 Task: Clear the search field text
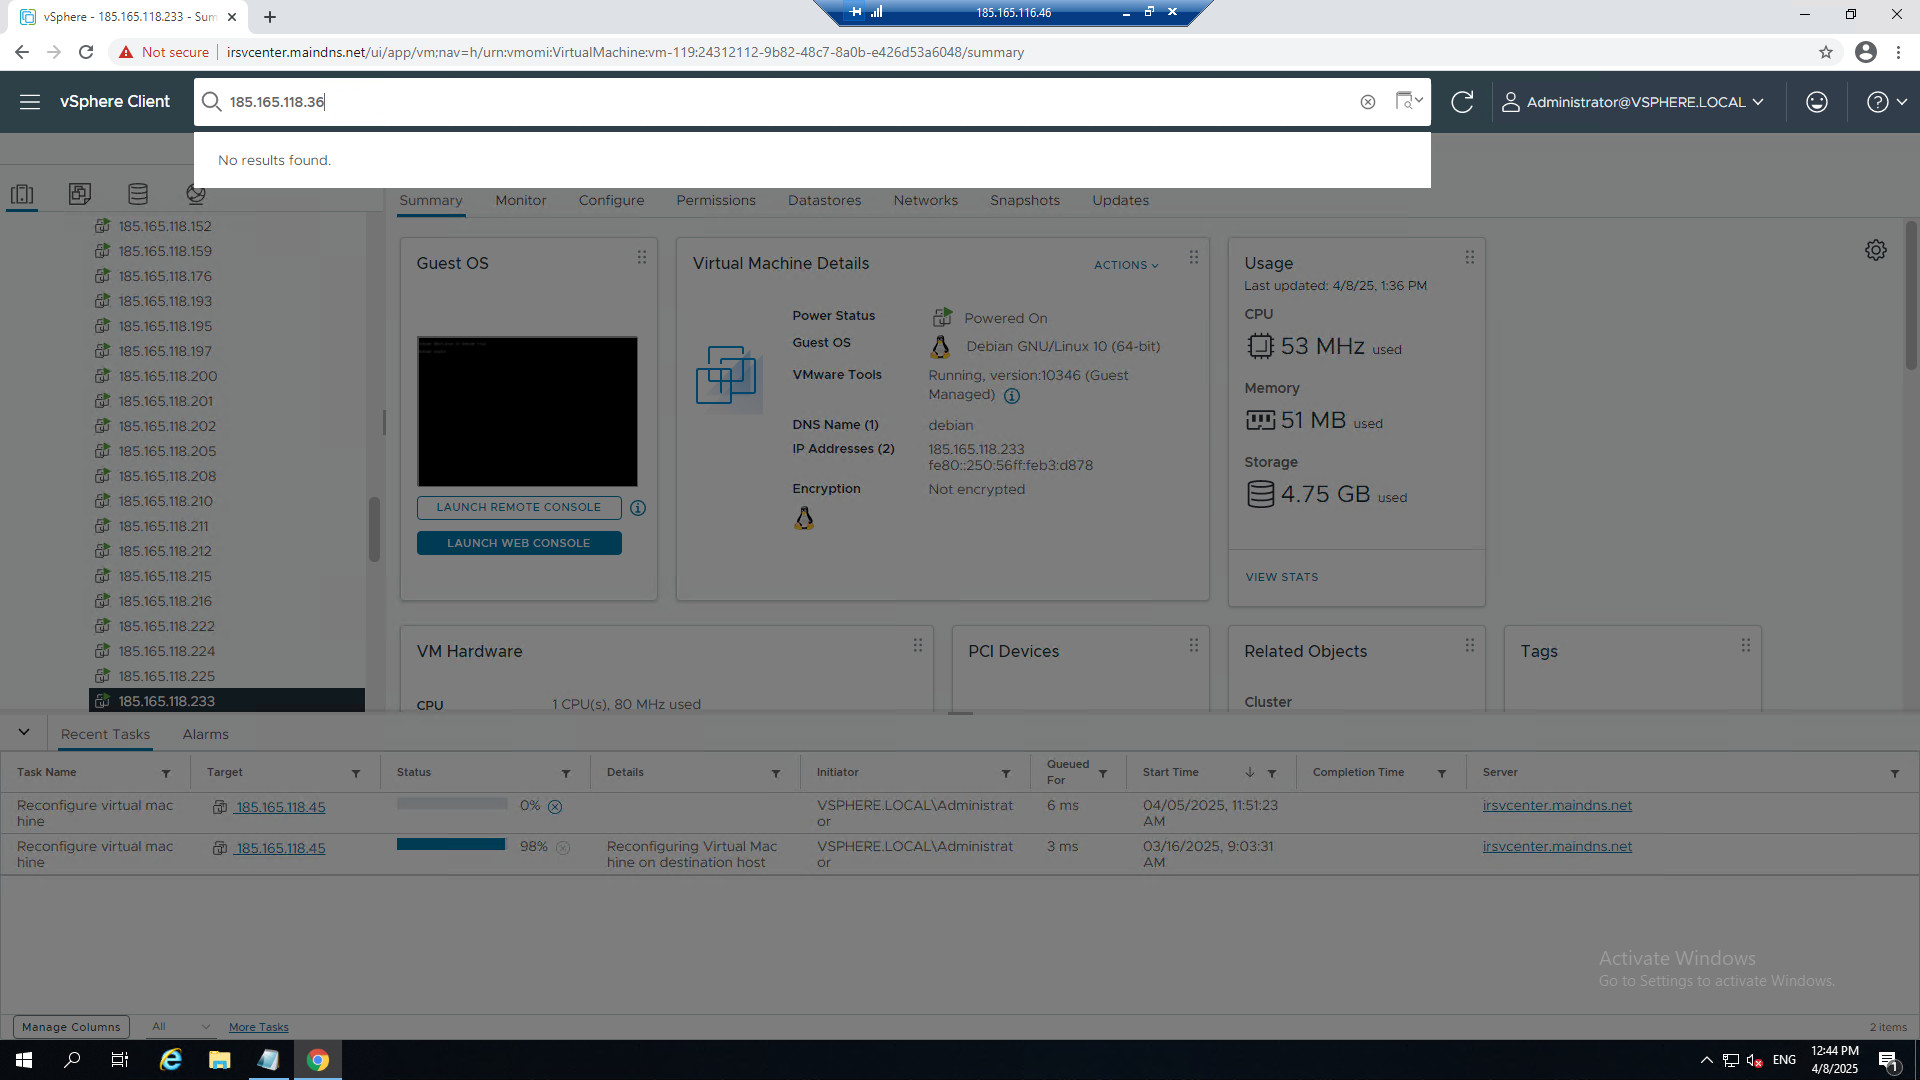[x=1367, y=102]
